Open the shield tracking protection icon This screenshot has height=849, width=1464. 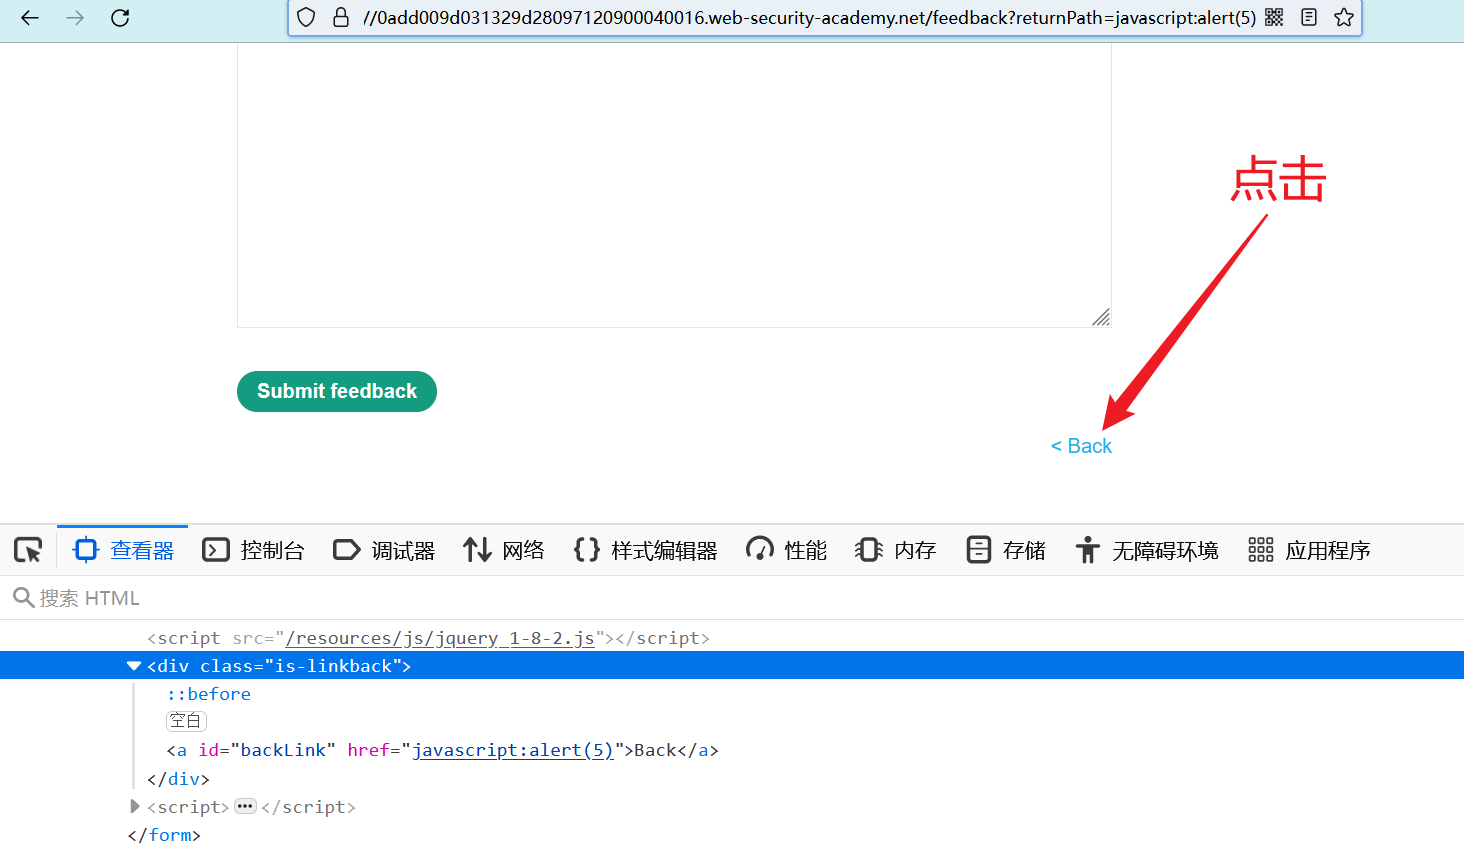point(307,18)
